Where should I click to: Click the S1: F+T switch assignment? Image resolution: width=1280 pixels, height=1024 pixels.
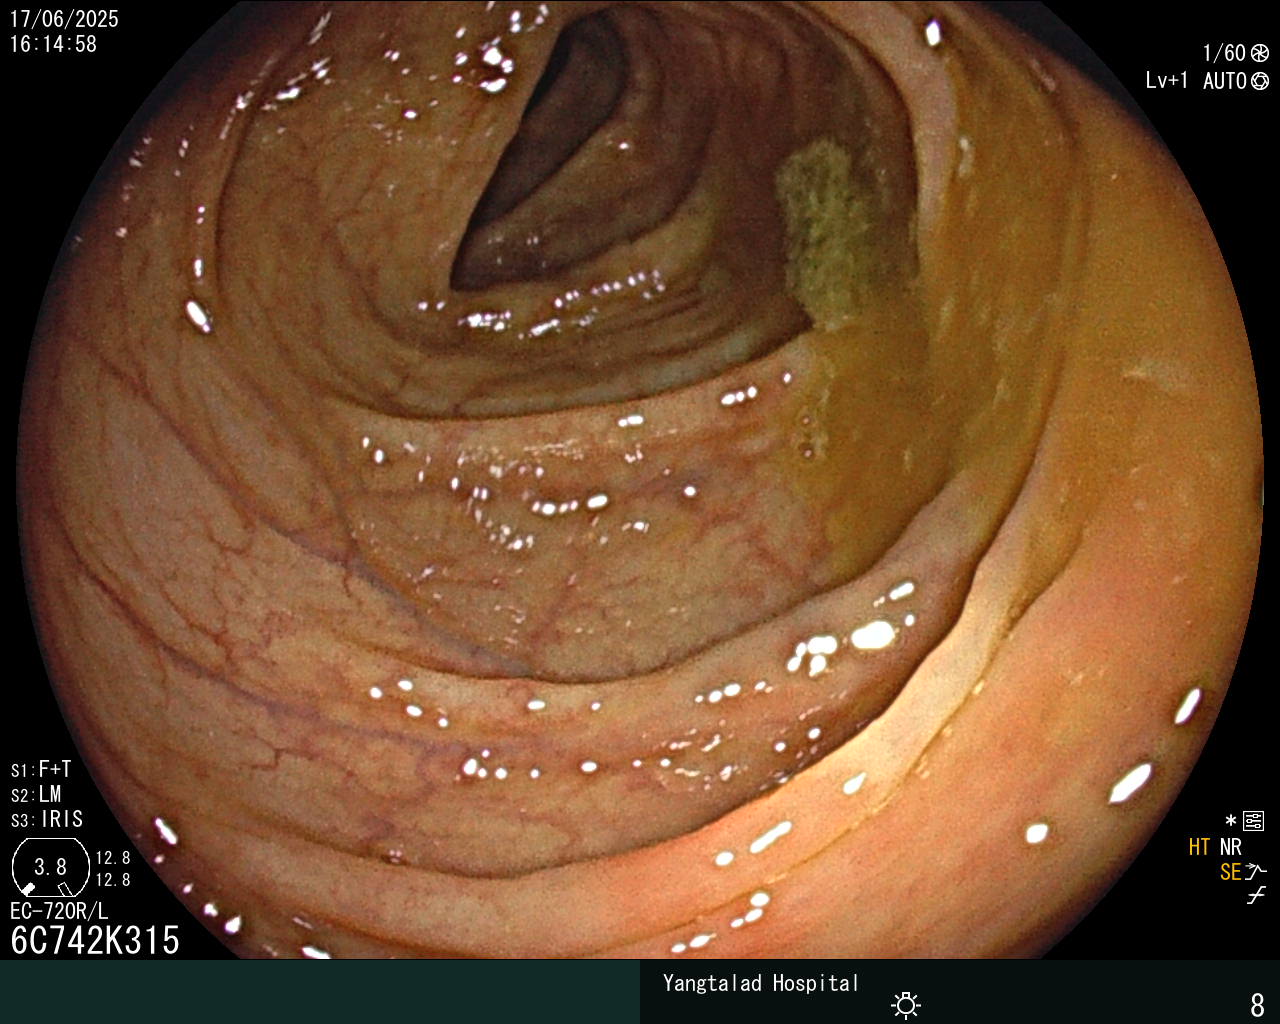(x=41, y=770)
